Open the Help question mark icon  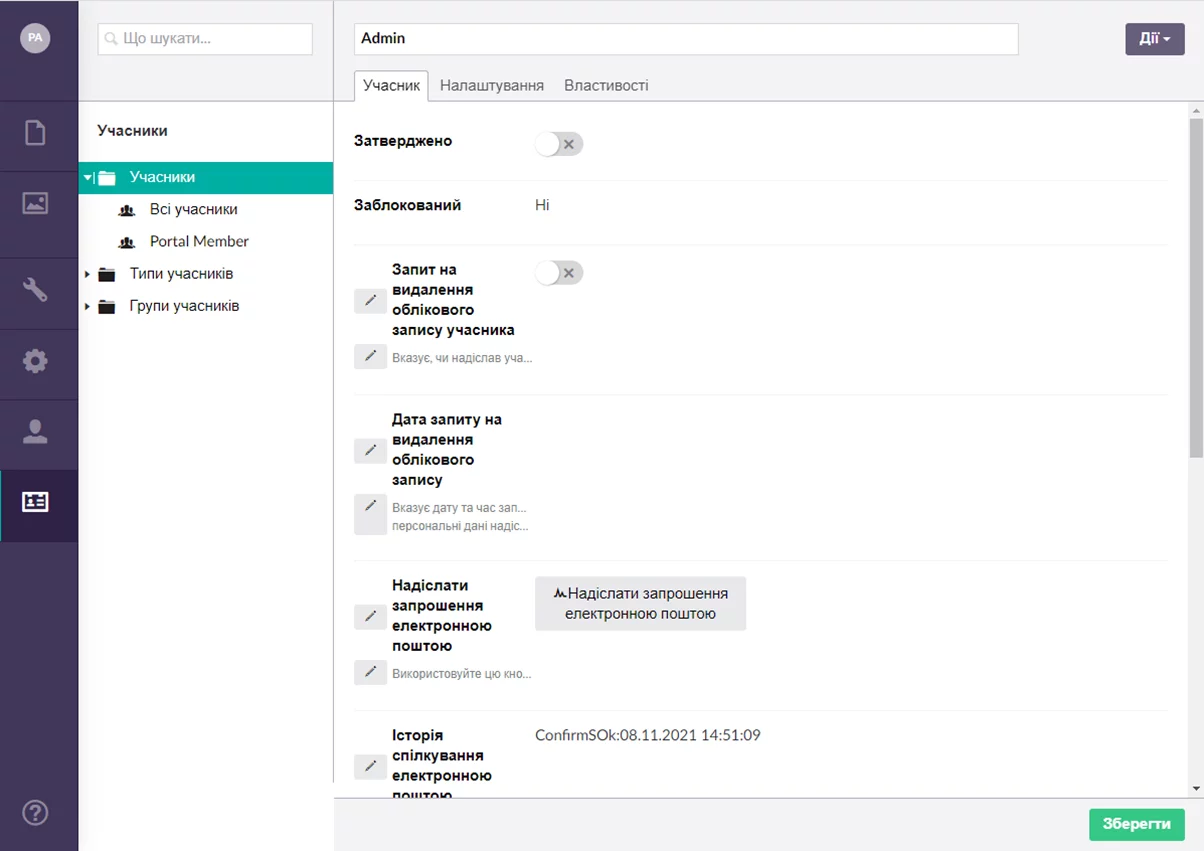coord(35,812)
